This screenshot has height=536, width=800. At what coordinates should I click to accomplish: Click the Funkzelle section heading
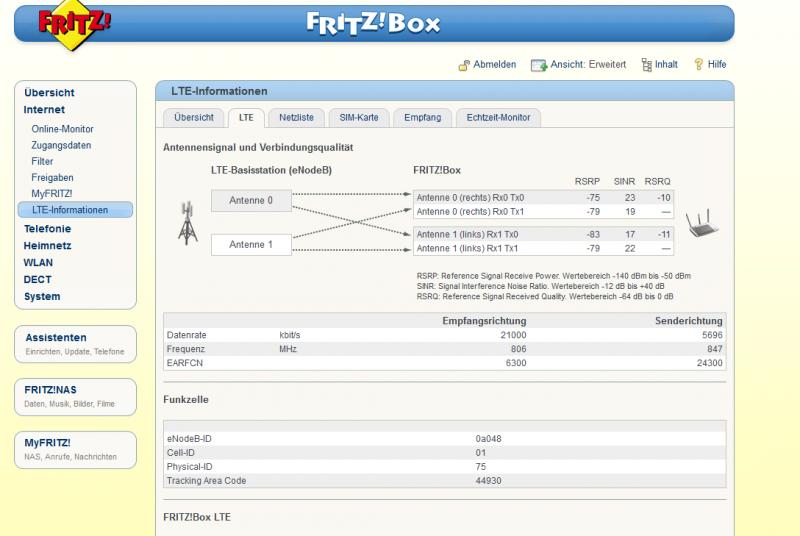[186, 399]
